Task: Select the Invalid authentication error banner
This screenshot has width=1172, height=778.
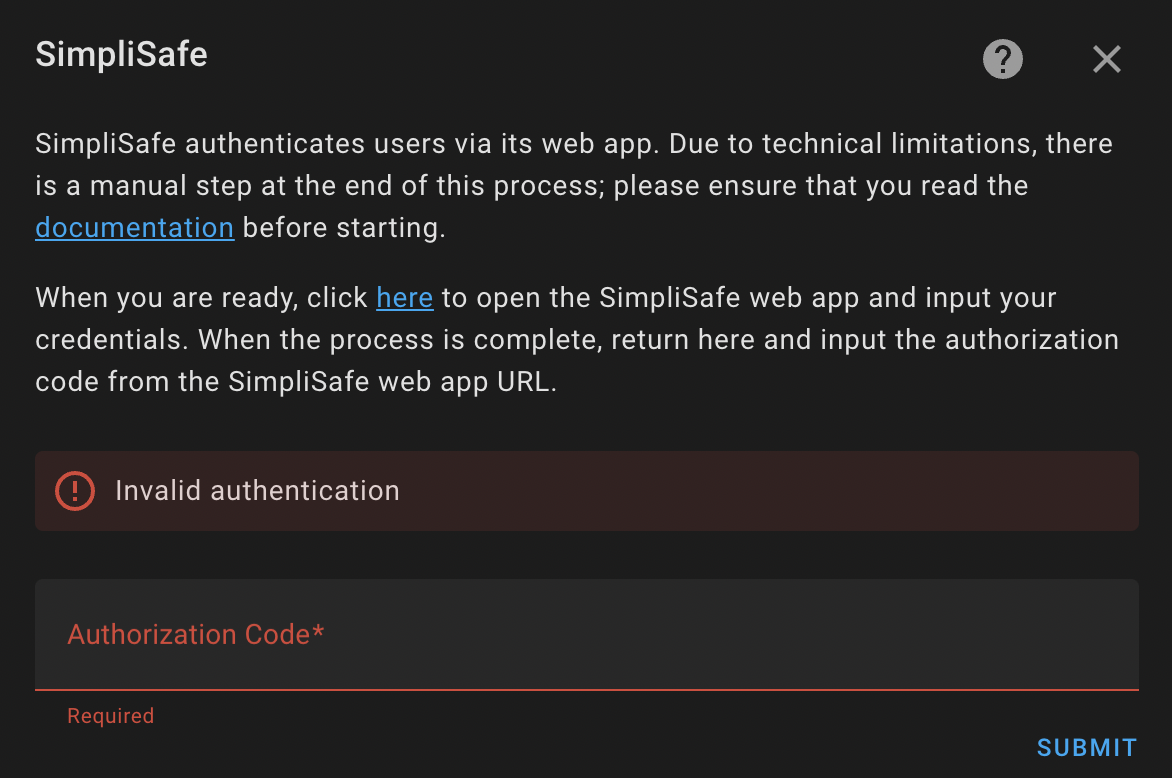Action: pyautogui.click(x=586, y=491)
